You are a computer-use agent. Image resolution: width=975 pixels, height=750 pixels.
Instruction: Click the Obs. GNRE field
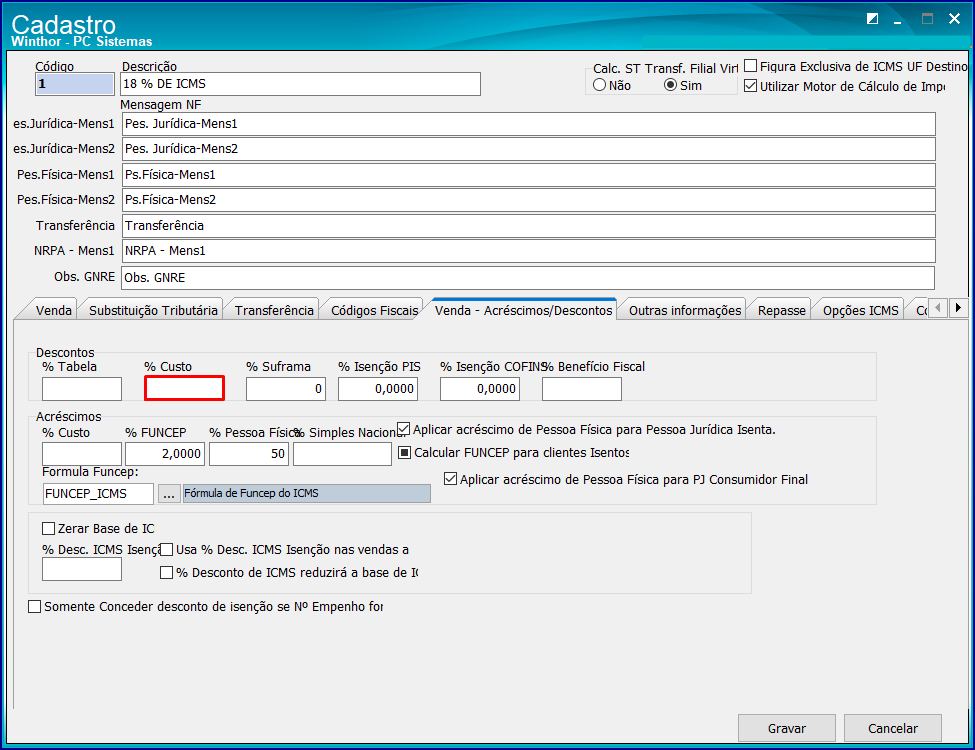(529, 277)
